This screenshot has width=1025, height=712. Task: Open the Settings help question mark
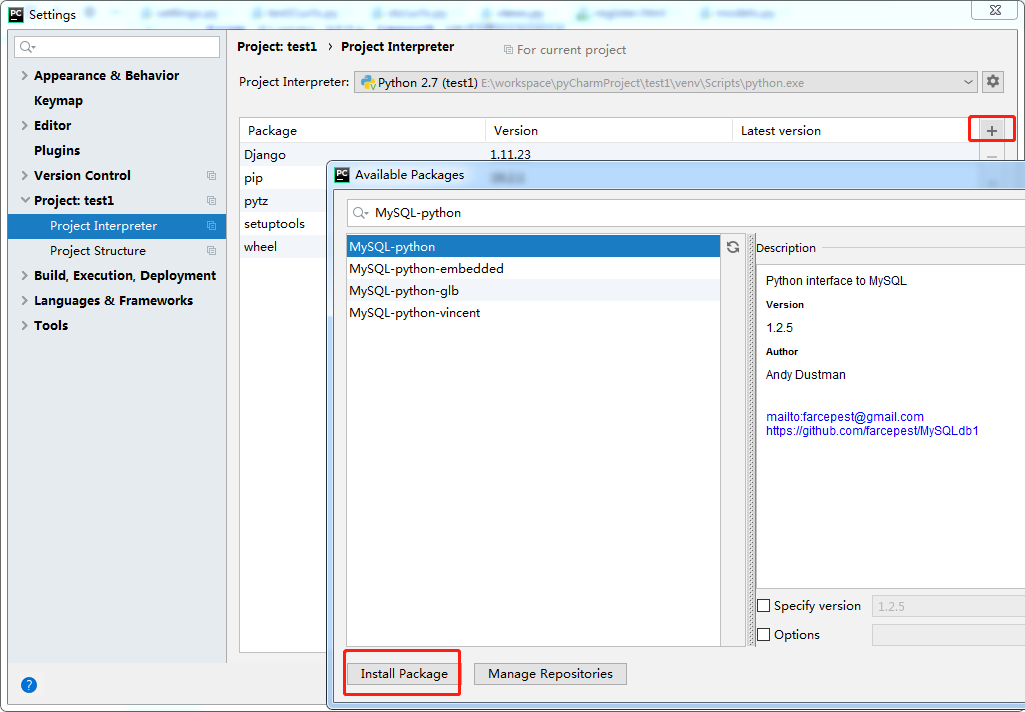[x=29, y=685]
